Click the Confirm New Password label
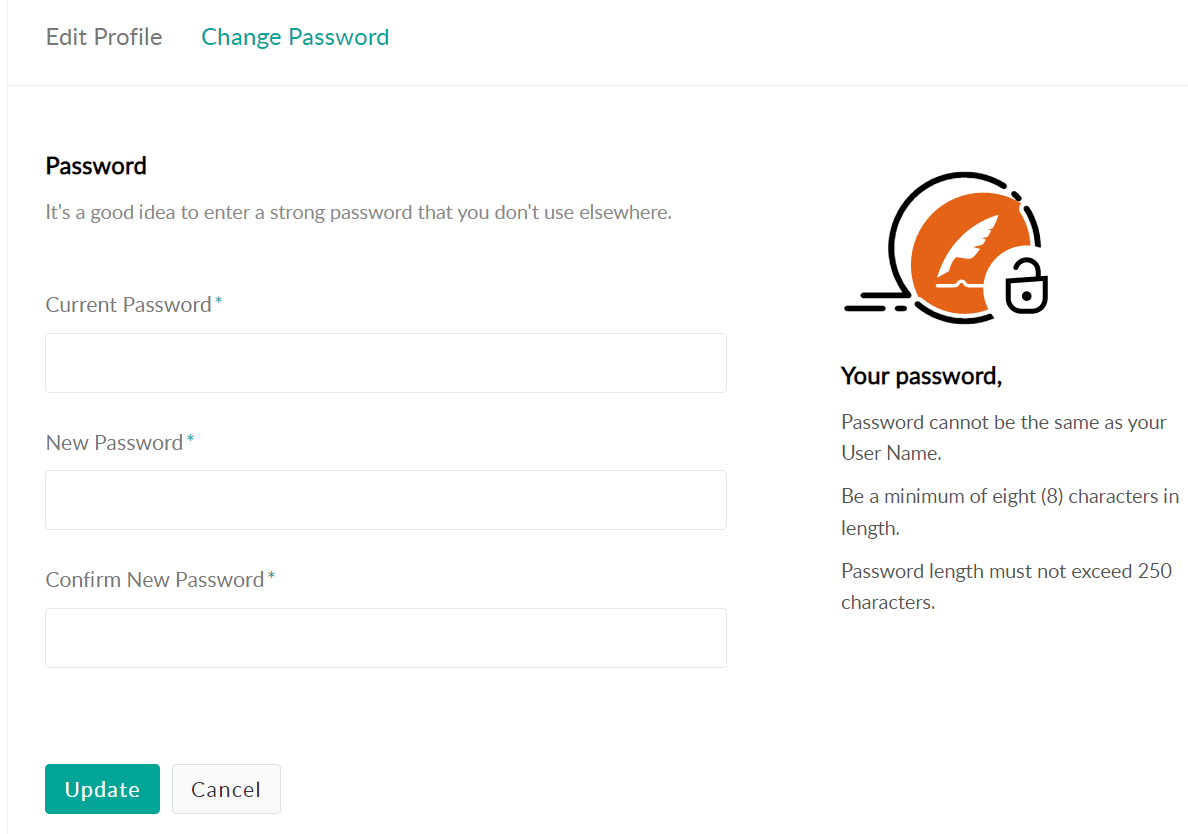The height and width of the screenshot is (834, 1188). 155,580
